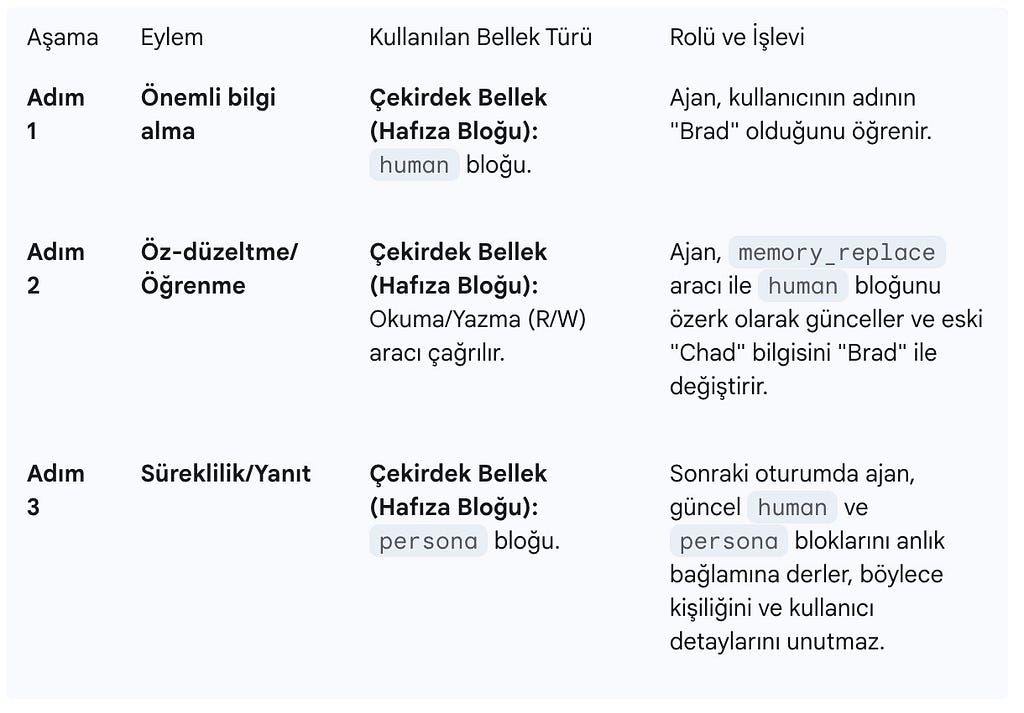Click the Kullanılan Bellek Türü header
The width and height of the screenshot is (1024, 713).
tap(480, 37)
